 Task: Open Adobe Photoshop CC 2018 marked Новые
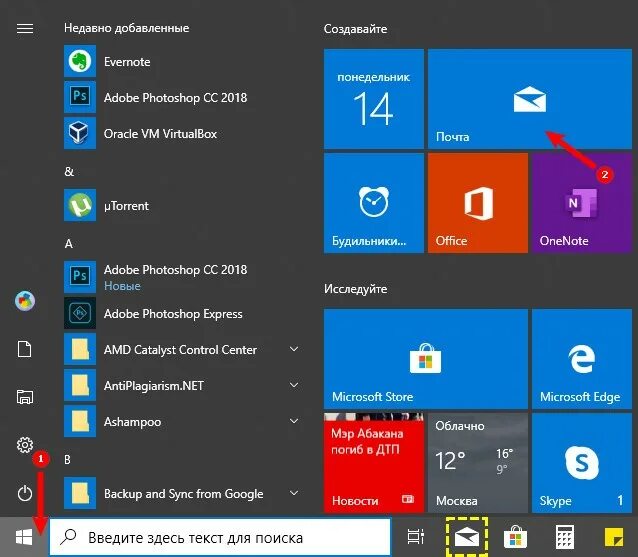click(183, 277)
